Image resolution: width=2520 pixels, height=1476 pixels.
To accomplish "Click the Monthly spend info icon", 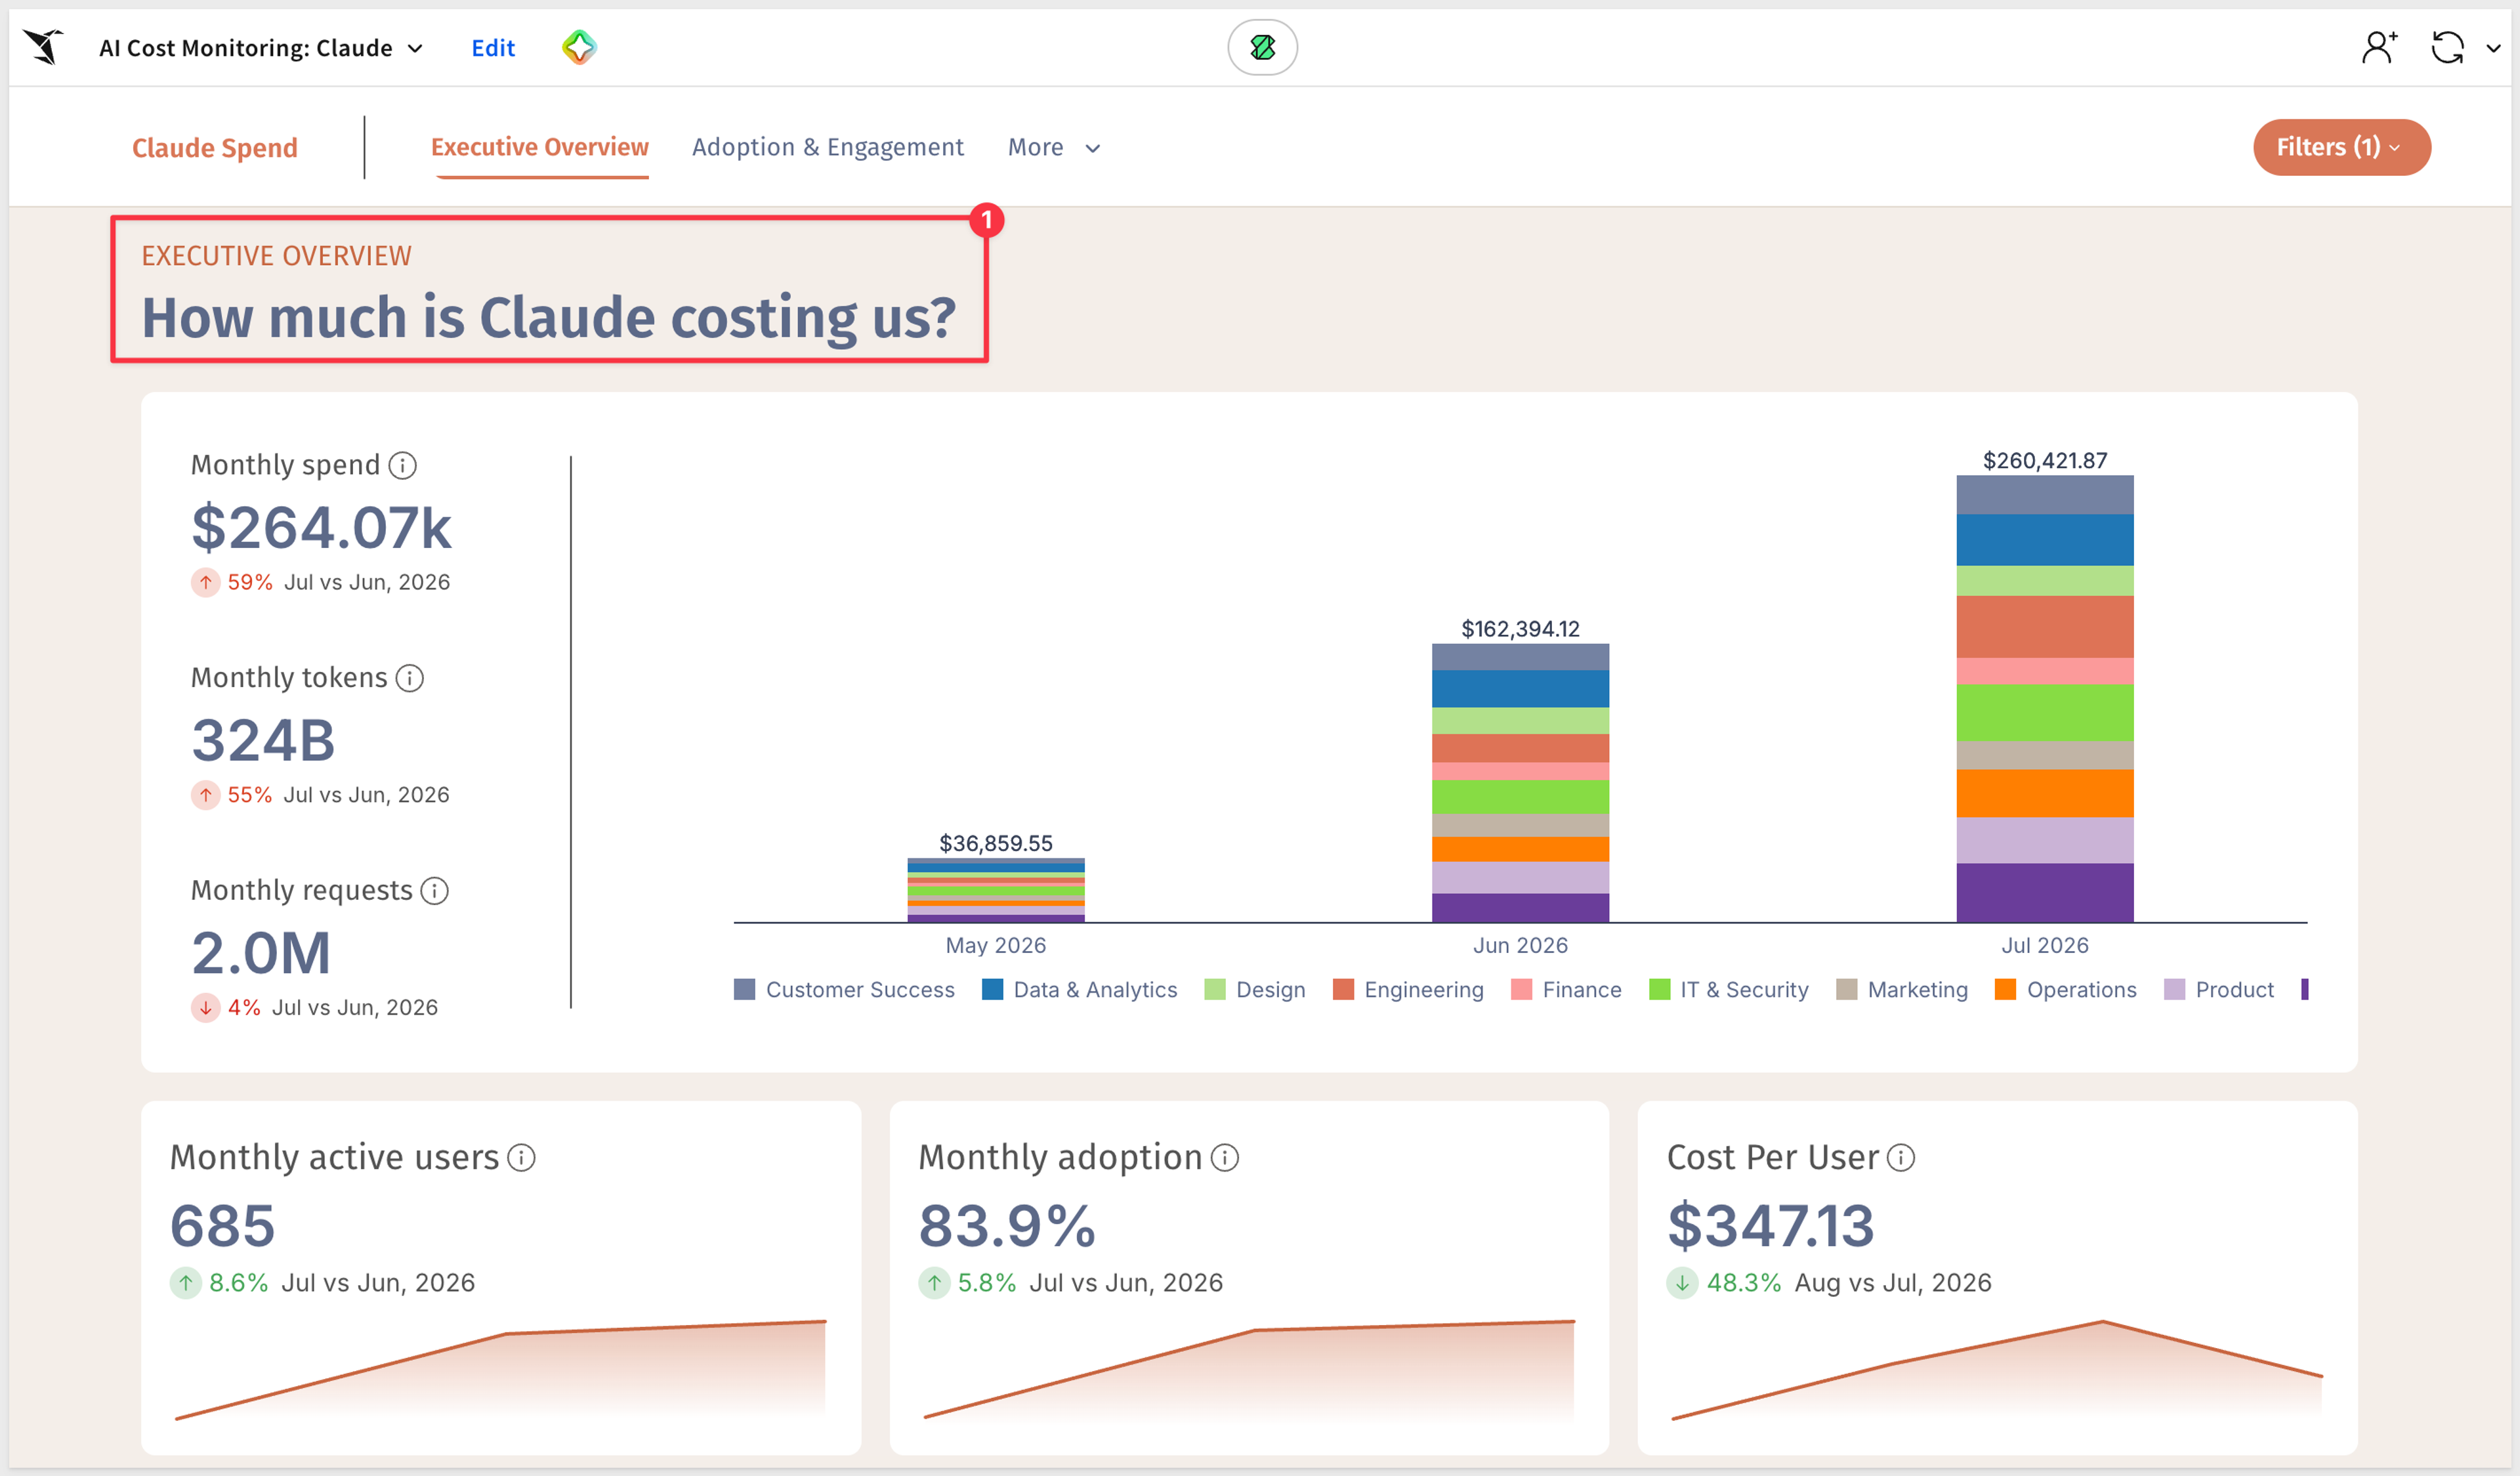I will tap(402, 465).
